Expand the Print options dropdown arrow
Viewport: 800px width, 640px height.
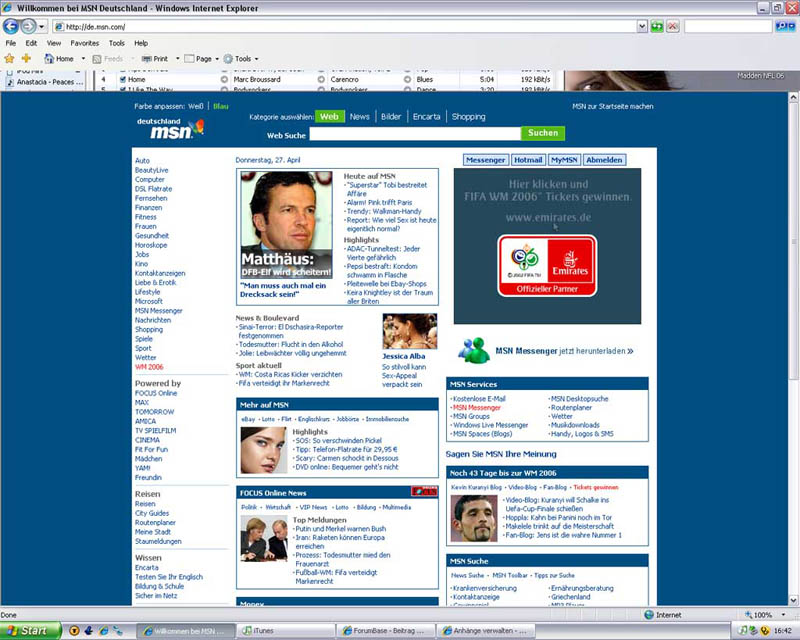click(178, 59)
